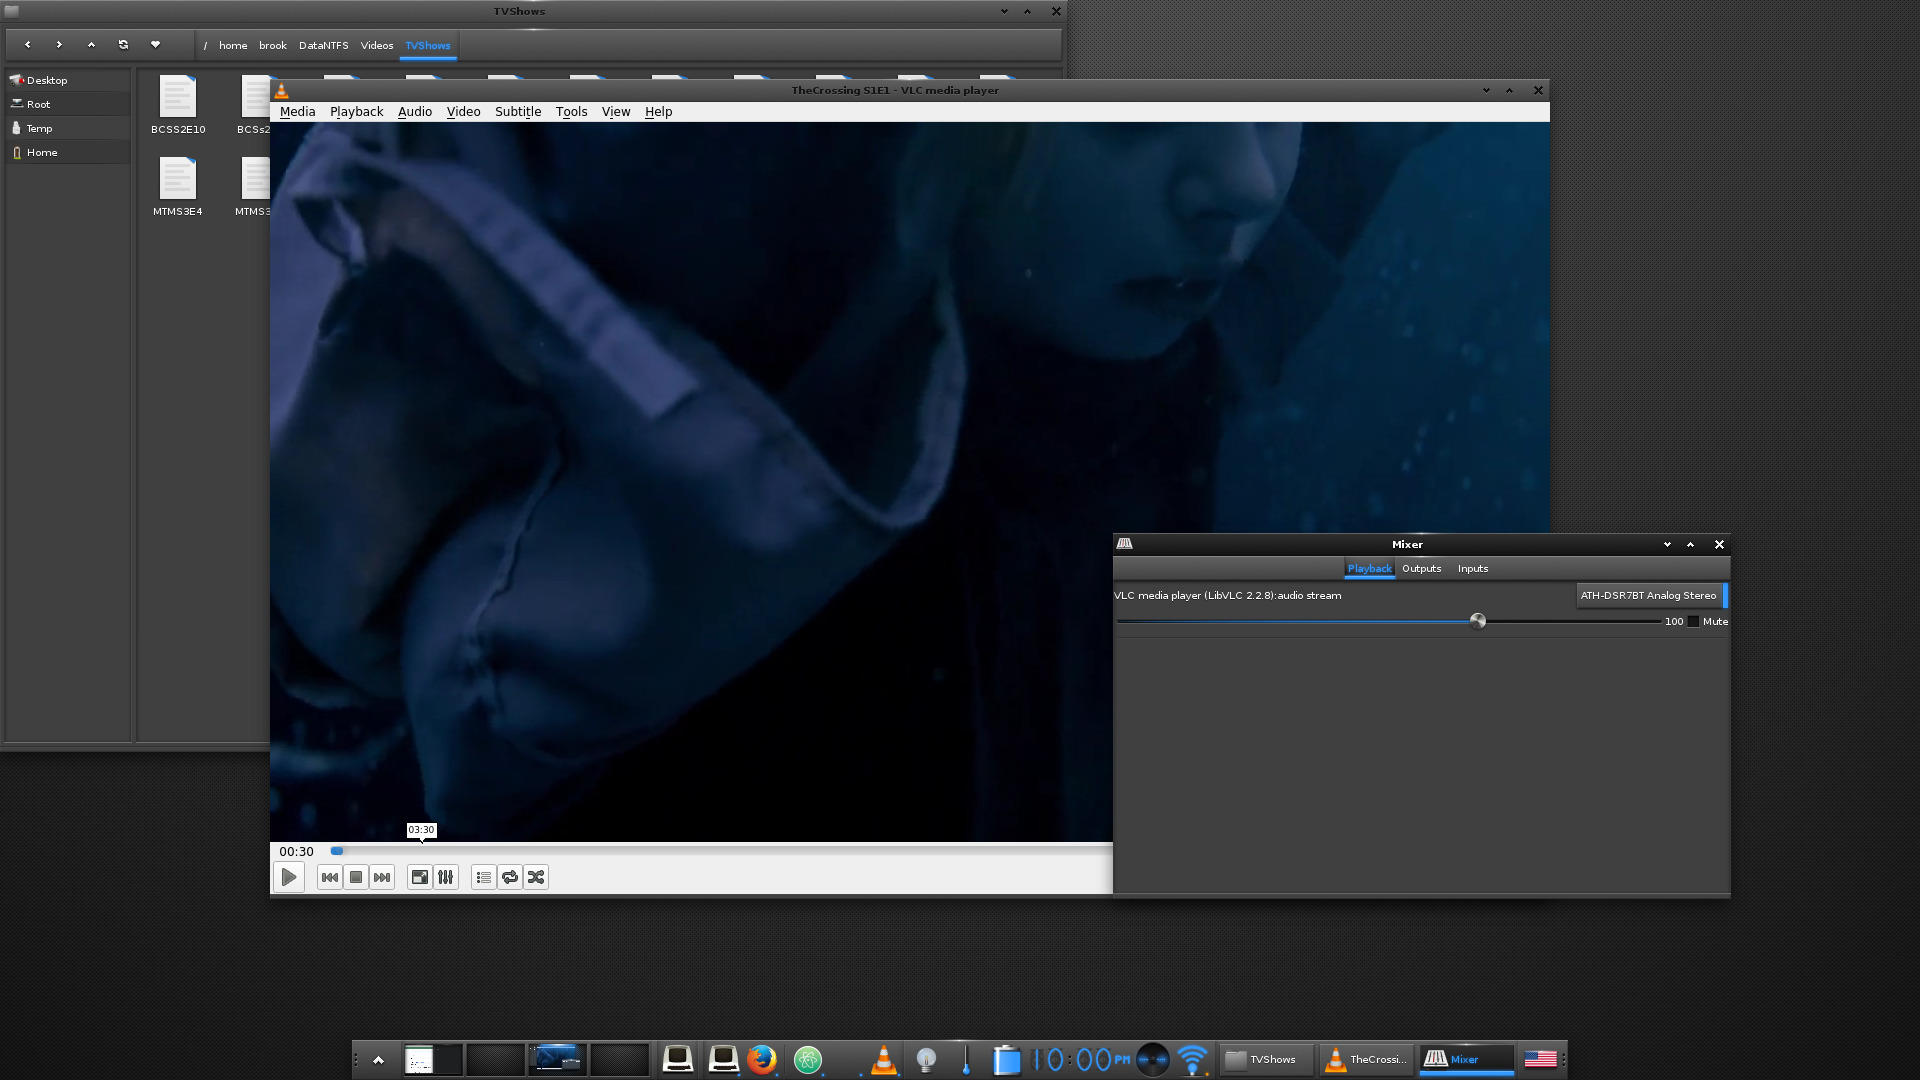Open the Help menu in VLC
Image resolution: width=1920 pixels, height=1080 pixels.
pyautogui.click(x=658, y=111)
